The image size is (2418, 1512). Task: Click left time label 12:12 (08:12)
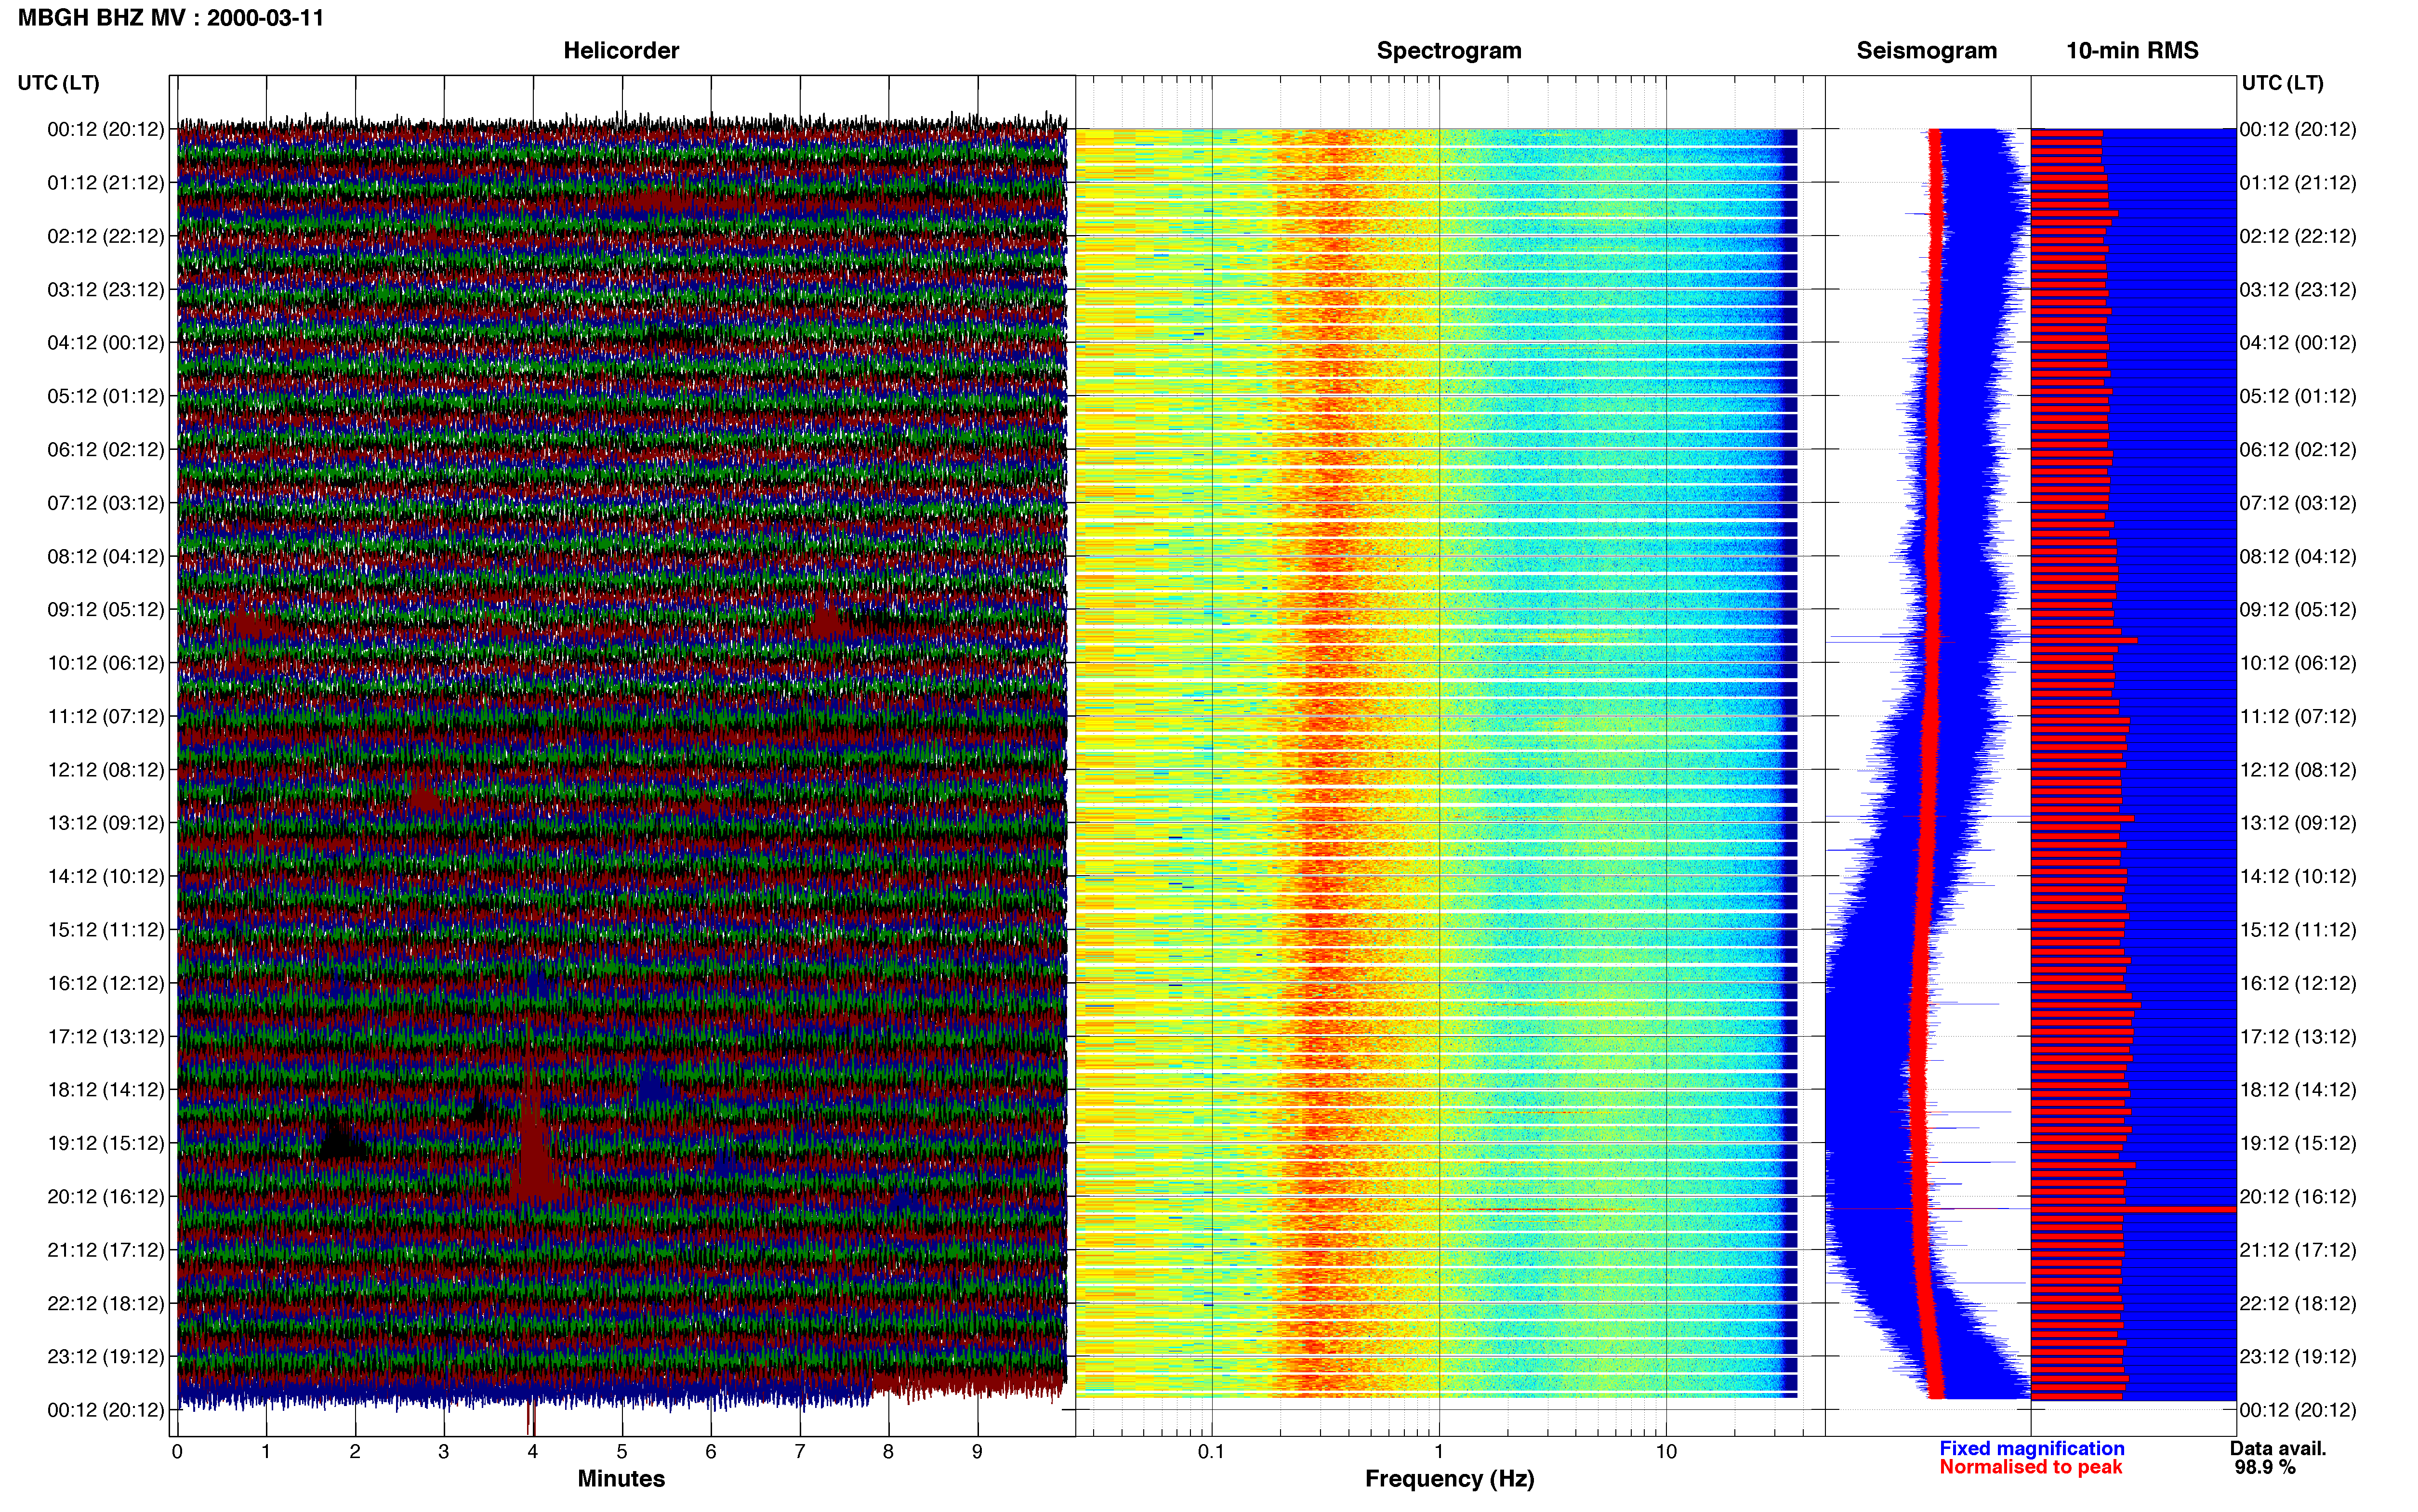pyautogui.click(x=106, y=770)
